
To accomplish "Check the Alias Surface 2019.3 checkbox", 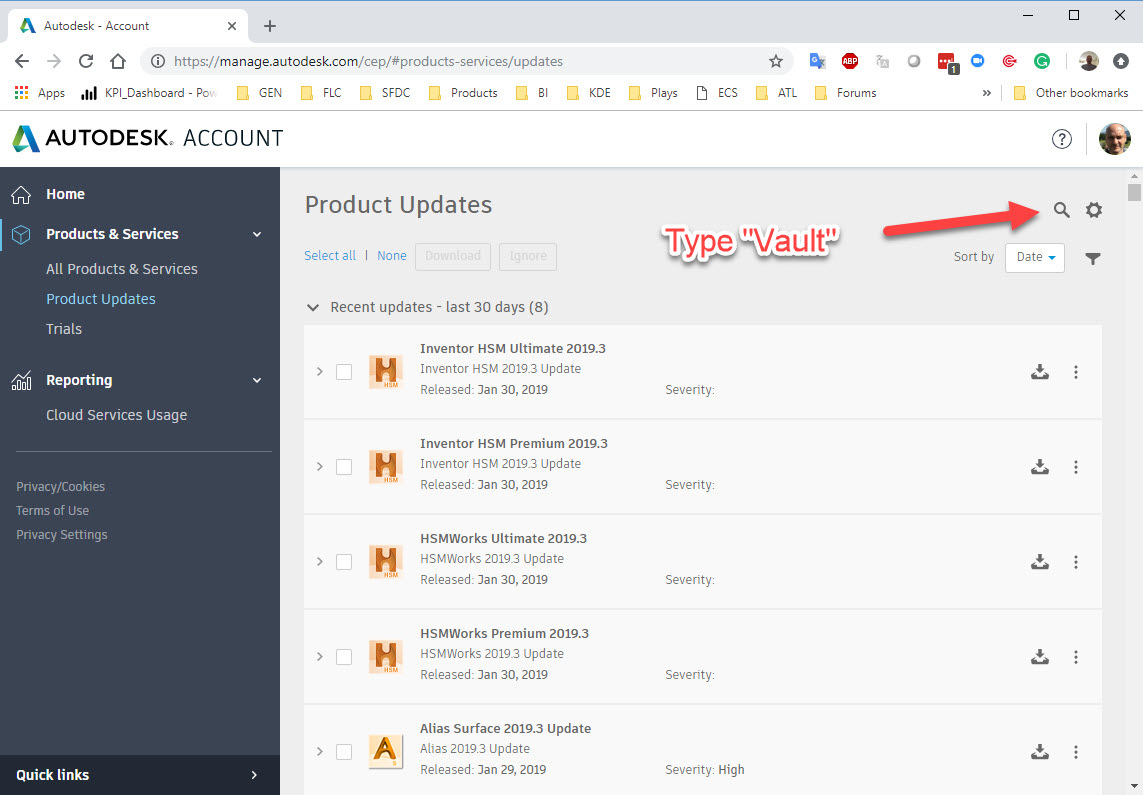I will point(344,751).
